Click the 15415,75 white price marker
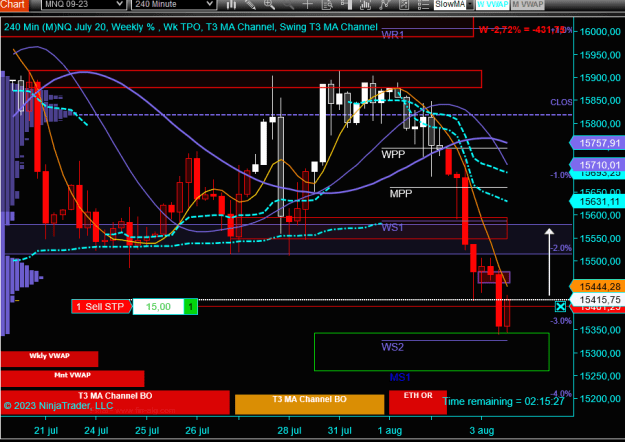Viewport: 625px width, 442px height. [597, 299]
